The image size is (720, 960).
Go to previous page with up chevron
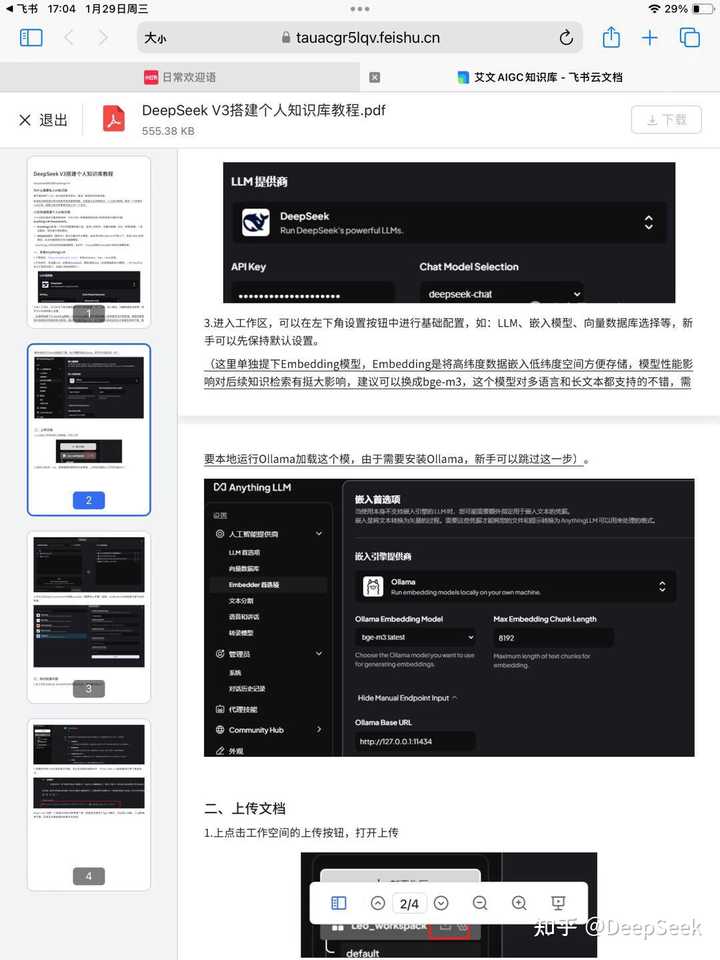[x=378, y=903]
